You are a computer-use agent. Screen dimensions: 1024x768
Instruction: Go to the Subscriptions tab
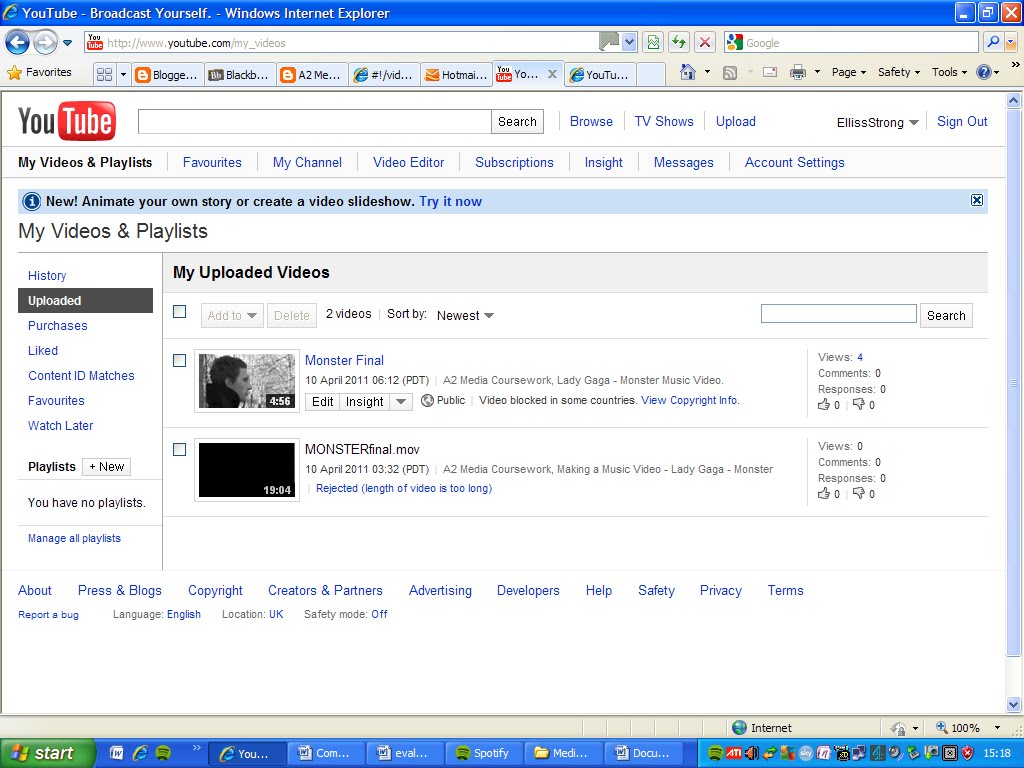514,163
